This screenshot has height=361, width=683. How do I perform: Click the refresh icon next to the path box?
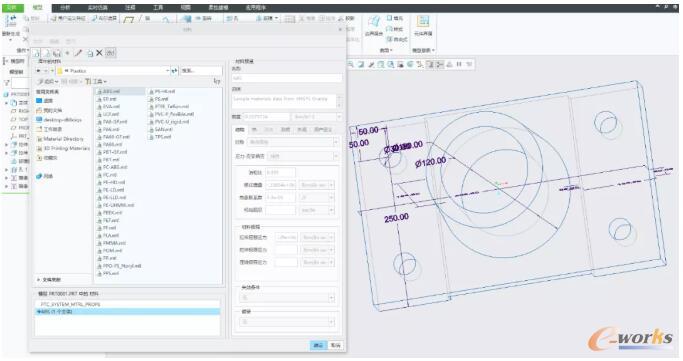point(174,71)
